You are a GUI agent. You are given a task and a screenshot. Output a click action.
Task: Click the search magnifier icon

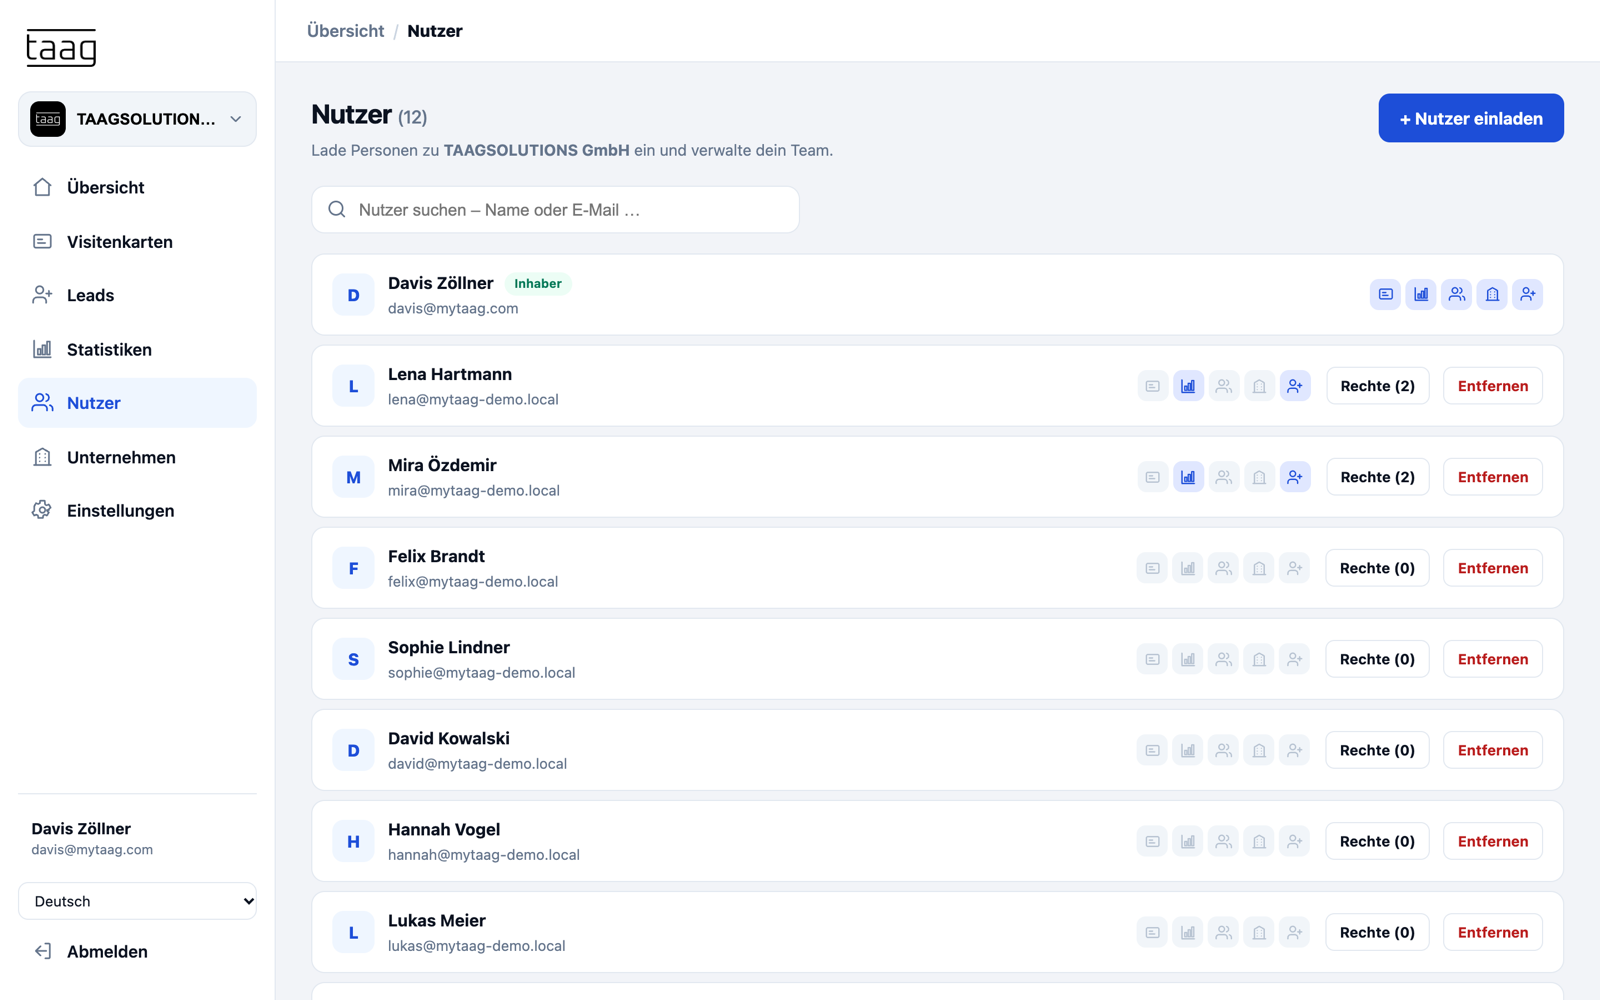pyautogui.click(x=337, y=209)
